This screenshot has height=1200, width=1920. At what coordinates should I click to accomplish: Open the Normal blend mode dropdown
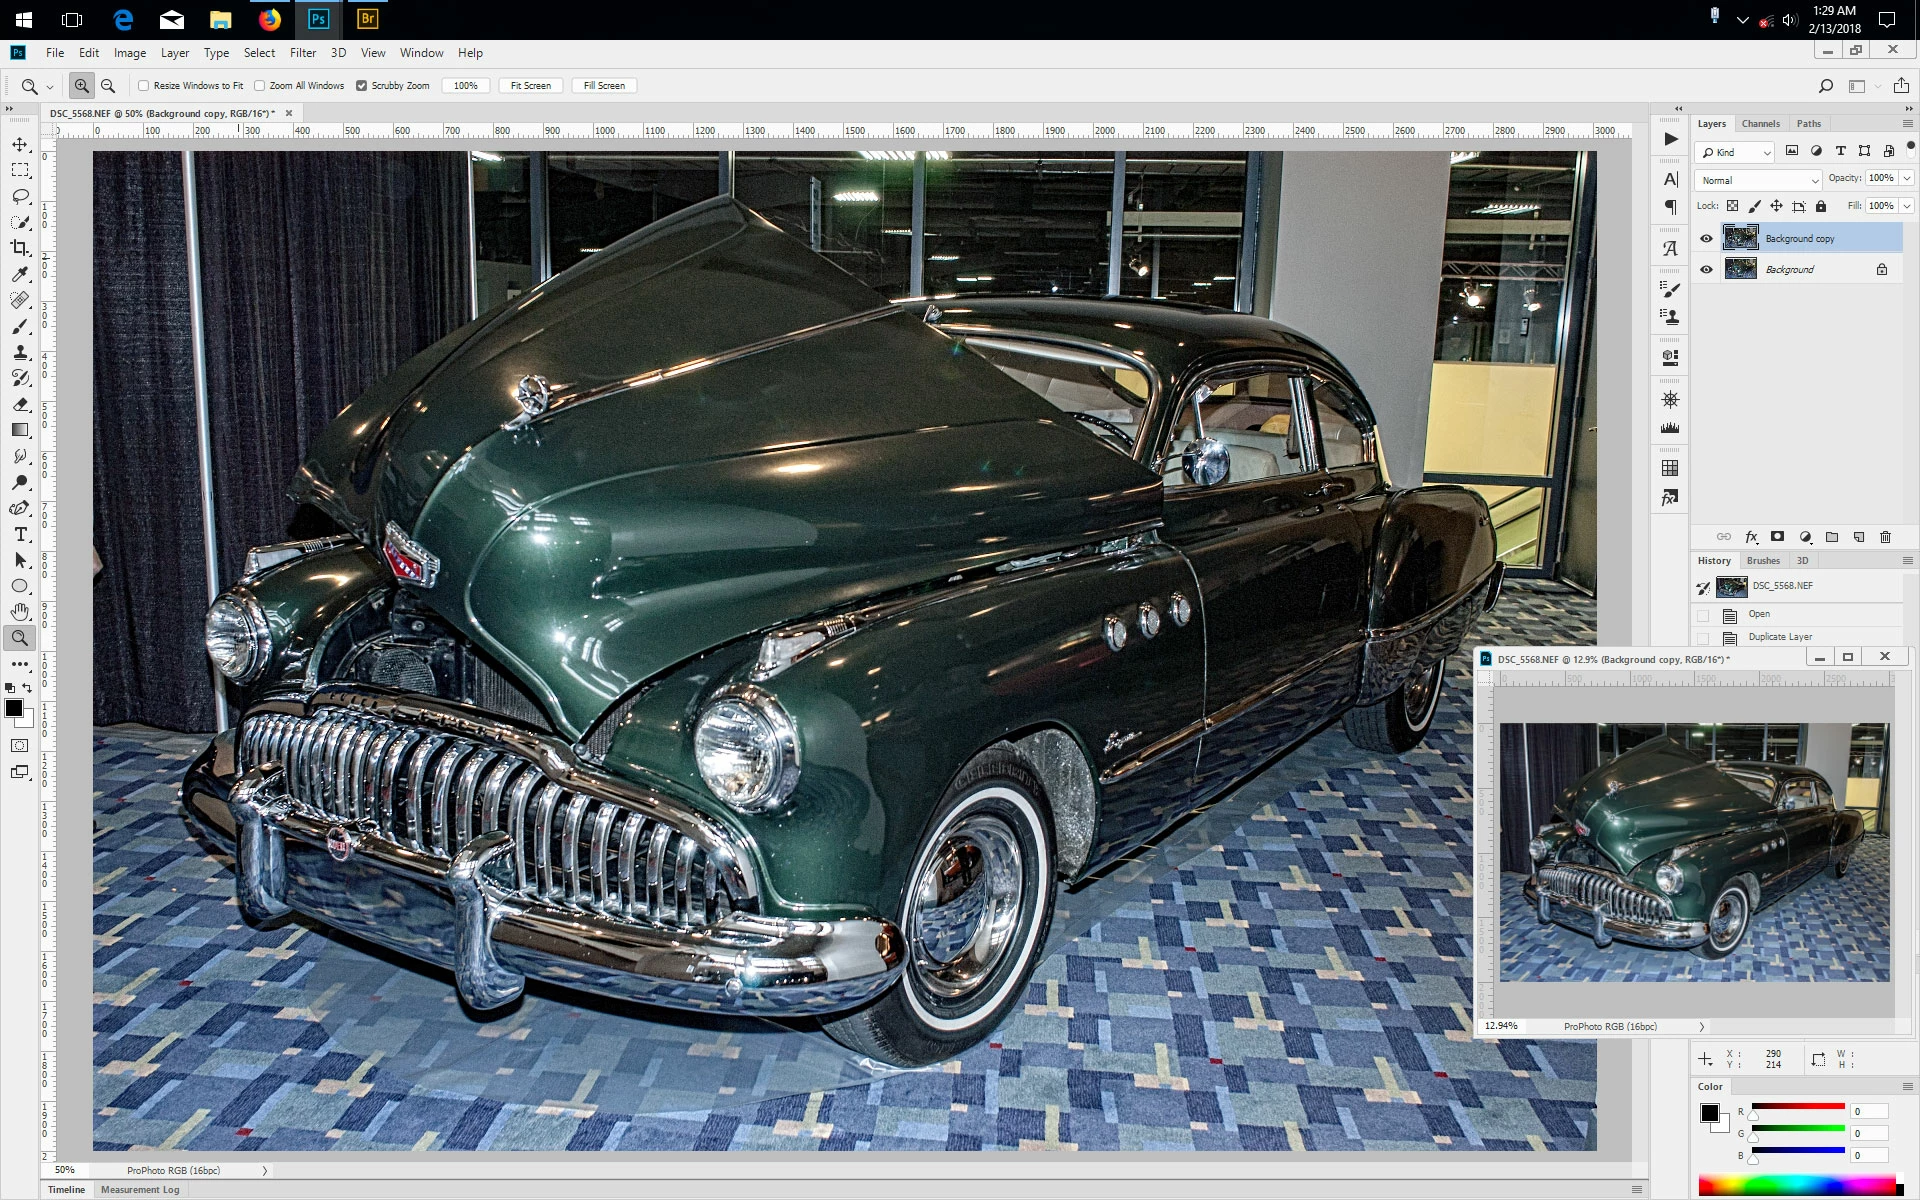coord(1758,180)
